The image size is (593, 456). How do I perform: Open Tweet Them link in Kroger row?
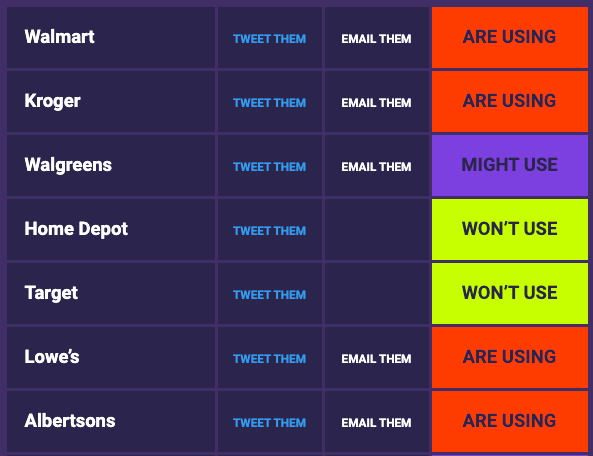click(269, 102)
